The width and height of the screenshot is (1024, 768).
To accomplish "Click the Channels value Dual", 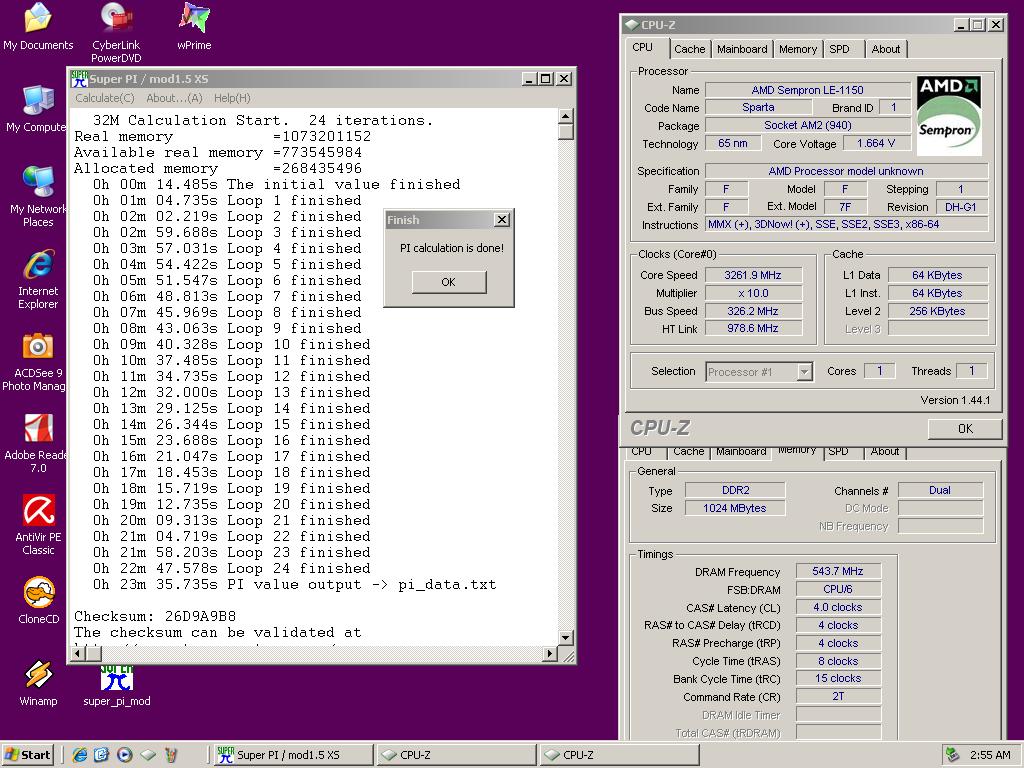I will 940,490.
